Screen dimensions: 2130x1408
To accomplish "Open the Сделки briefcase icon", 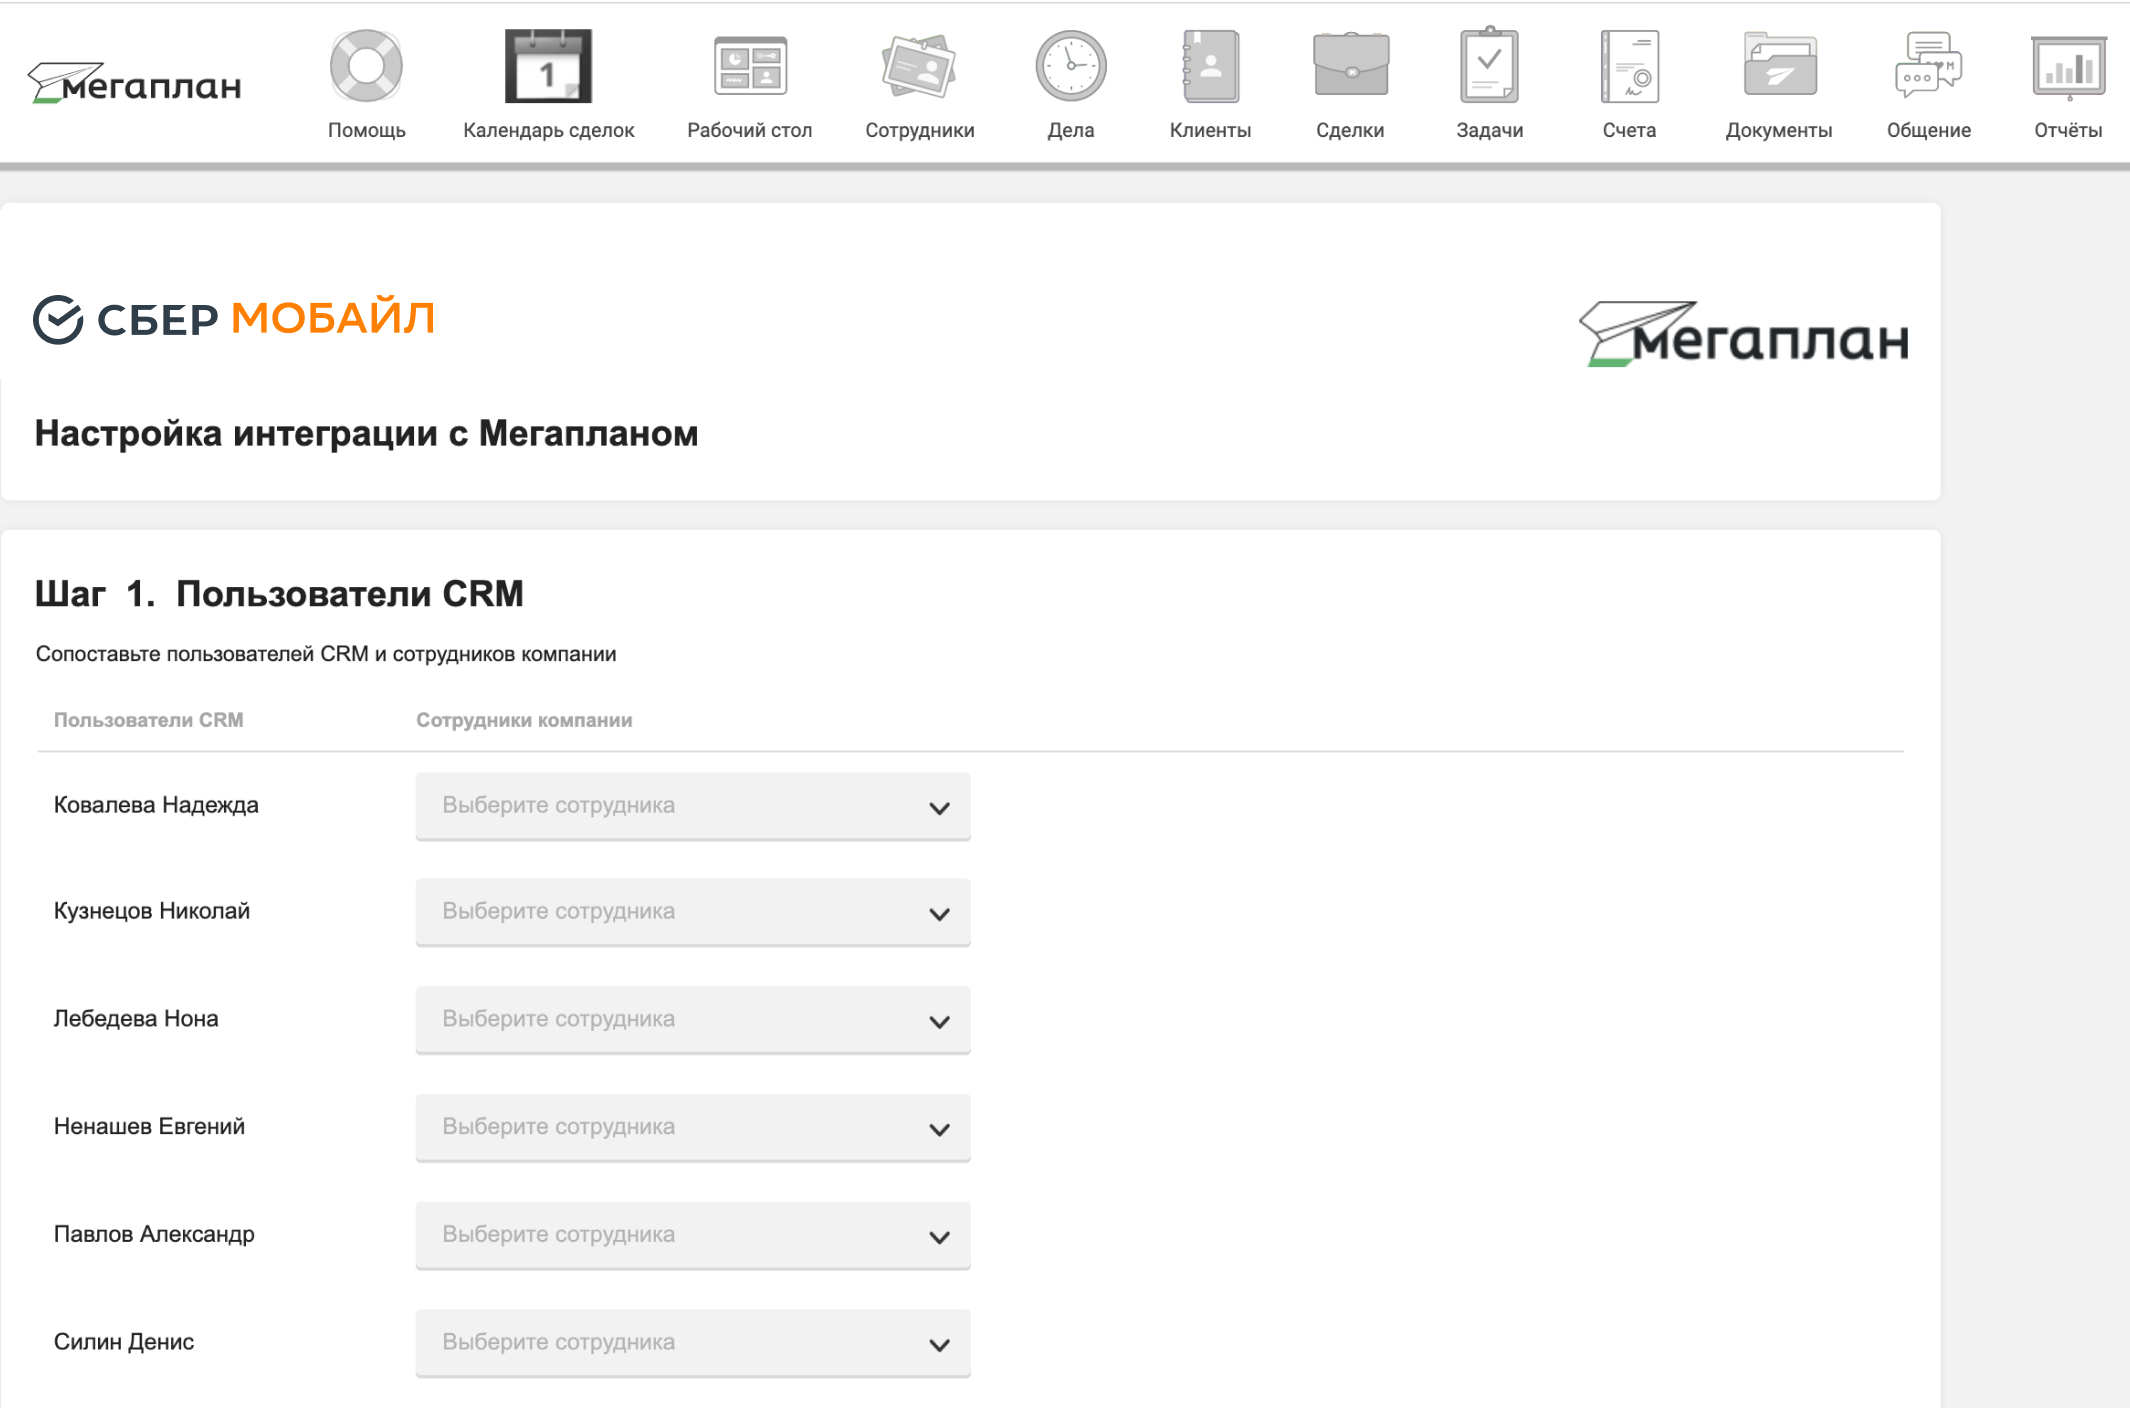I will [1350, 67].
